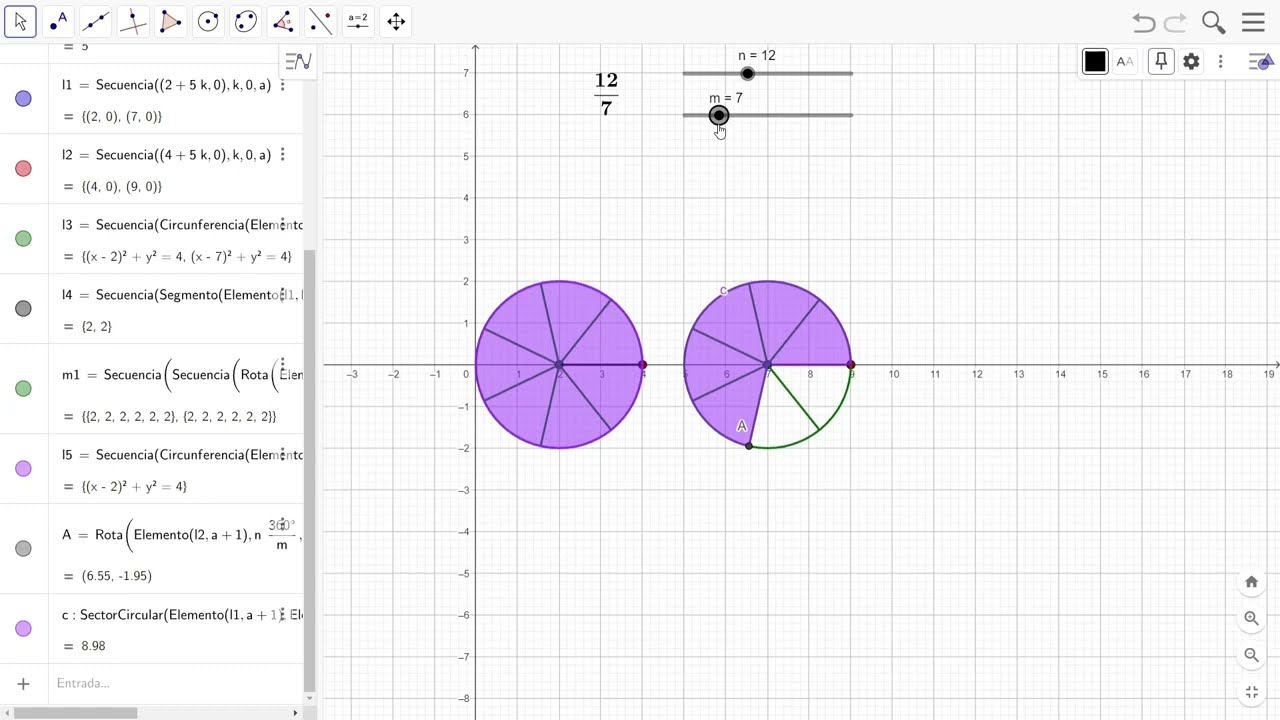The height and width of the screenshot is (720, 1280).
Task: Click the n = 12 slider handle
Action: coord(748,73)
